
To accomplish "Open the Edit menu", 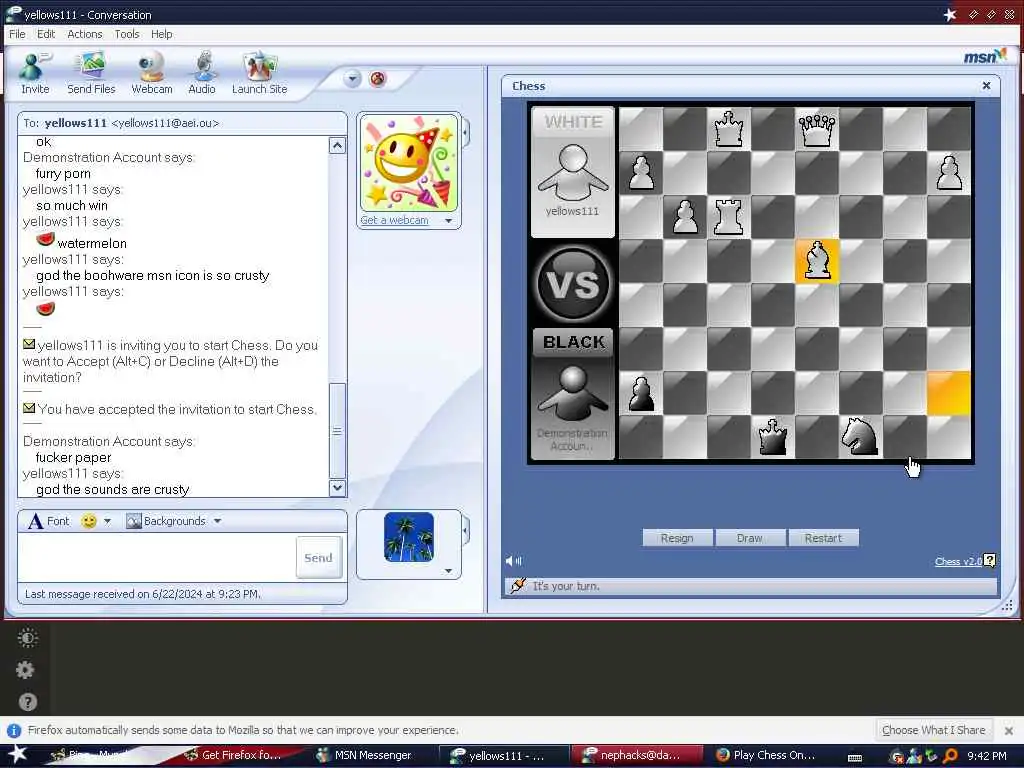I will pos(46,34).
